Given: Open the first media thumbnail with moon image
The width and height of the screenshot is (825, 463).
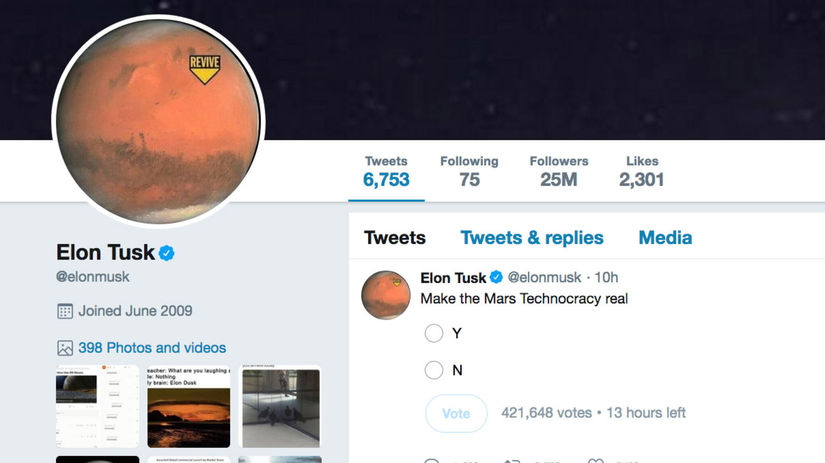Looking at the screenshot, I should point(97,407).
